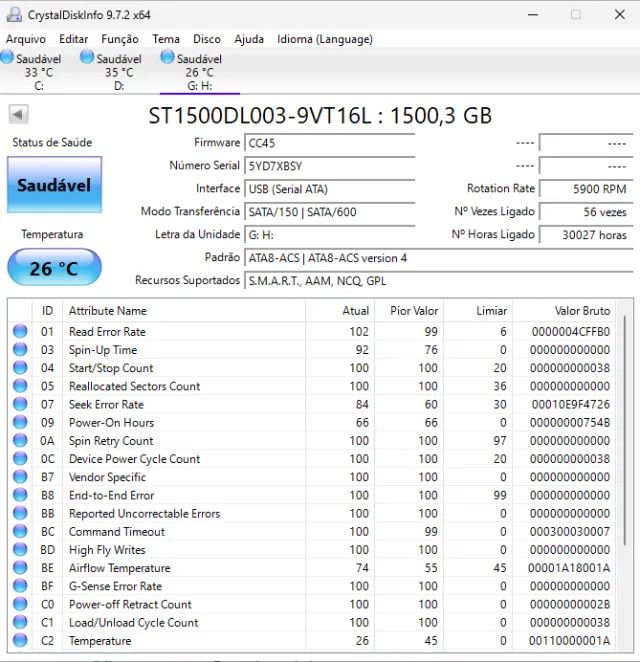640x662 pixels.
Task: Sort by the Atual column header
Action: click(x=340, y=311)
